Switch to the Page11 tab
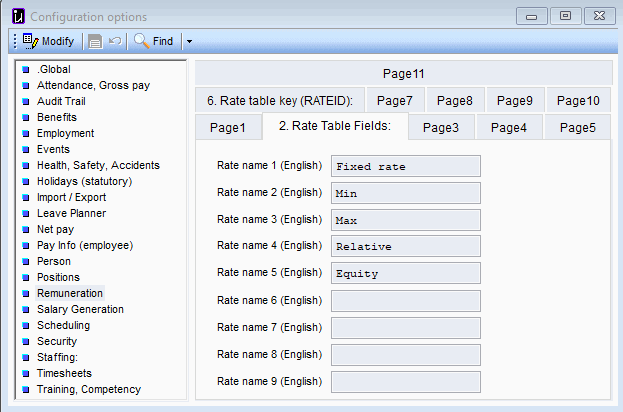 pyautogui.click(x=404, y=74)
